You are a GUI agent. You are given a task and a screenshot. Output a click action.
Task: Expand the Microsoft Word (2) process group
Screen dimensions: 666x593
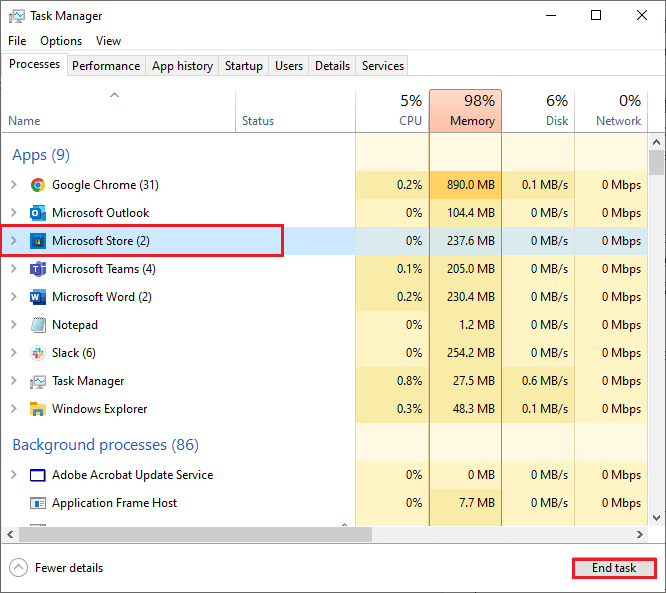tap(14, 297)
